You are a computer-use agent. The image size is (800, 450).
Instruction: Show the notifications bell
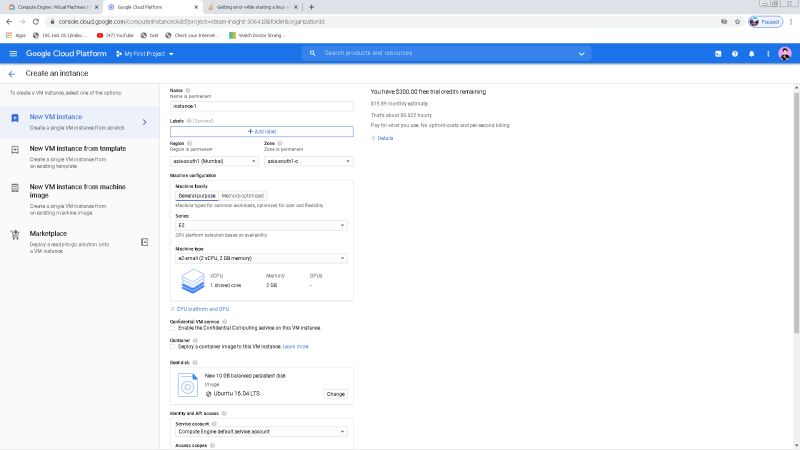[752, 54]
